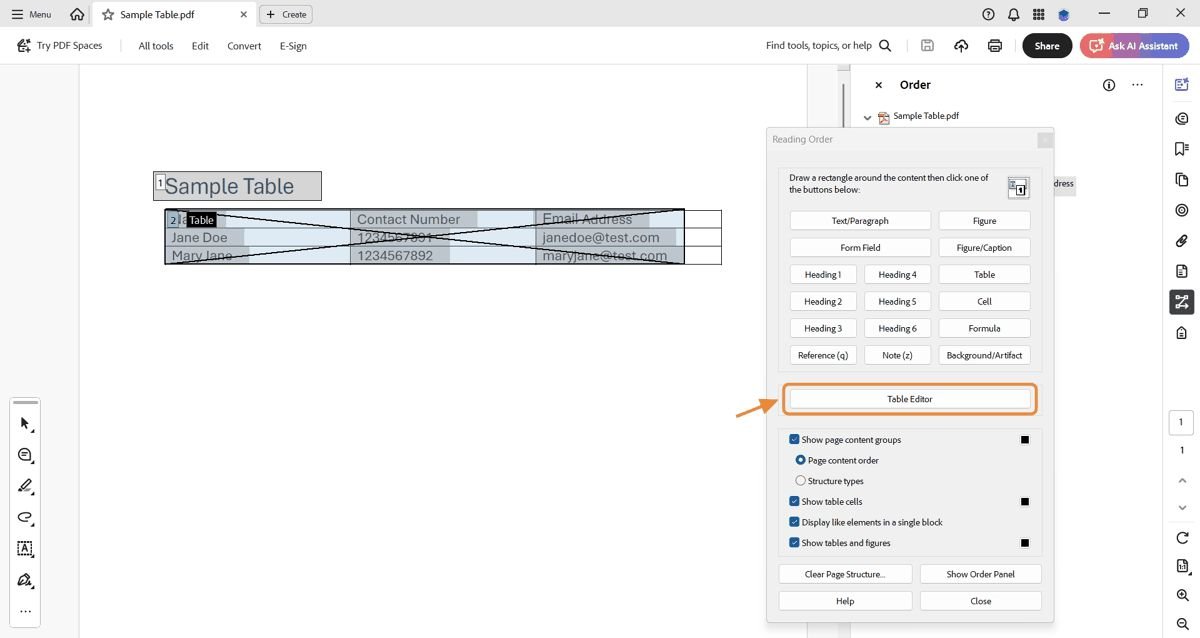
Task: Open Content document icon in right sidebar
Action: 1182,271
